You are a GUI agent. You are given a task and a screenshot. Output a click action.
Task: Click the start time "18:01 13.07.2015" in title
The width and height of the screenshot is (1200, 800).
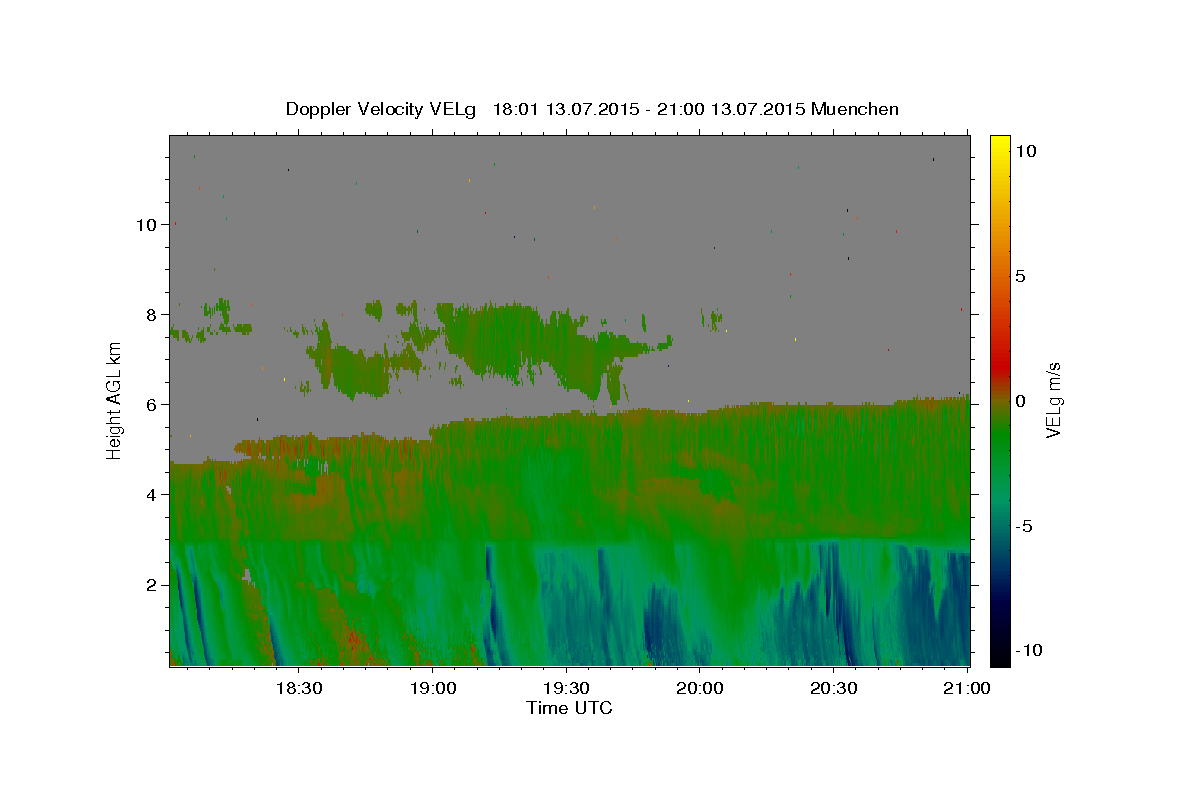566,109
